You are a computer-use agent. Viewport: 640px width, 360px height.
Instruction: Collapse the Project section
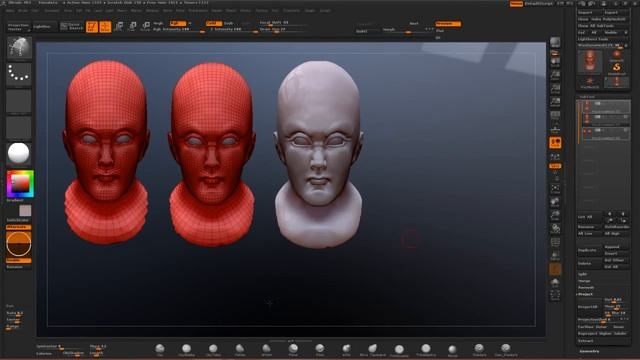585,294
